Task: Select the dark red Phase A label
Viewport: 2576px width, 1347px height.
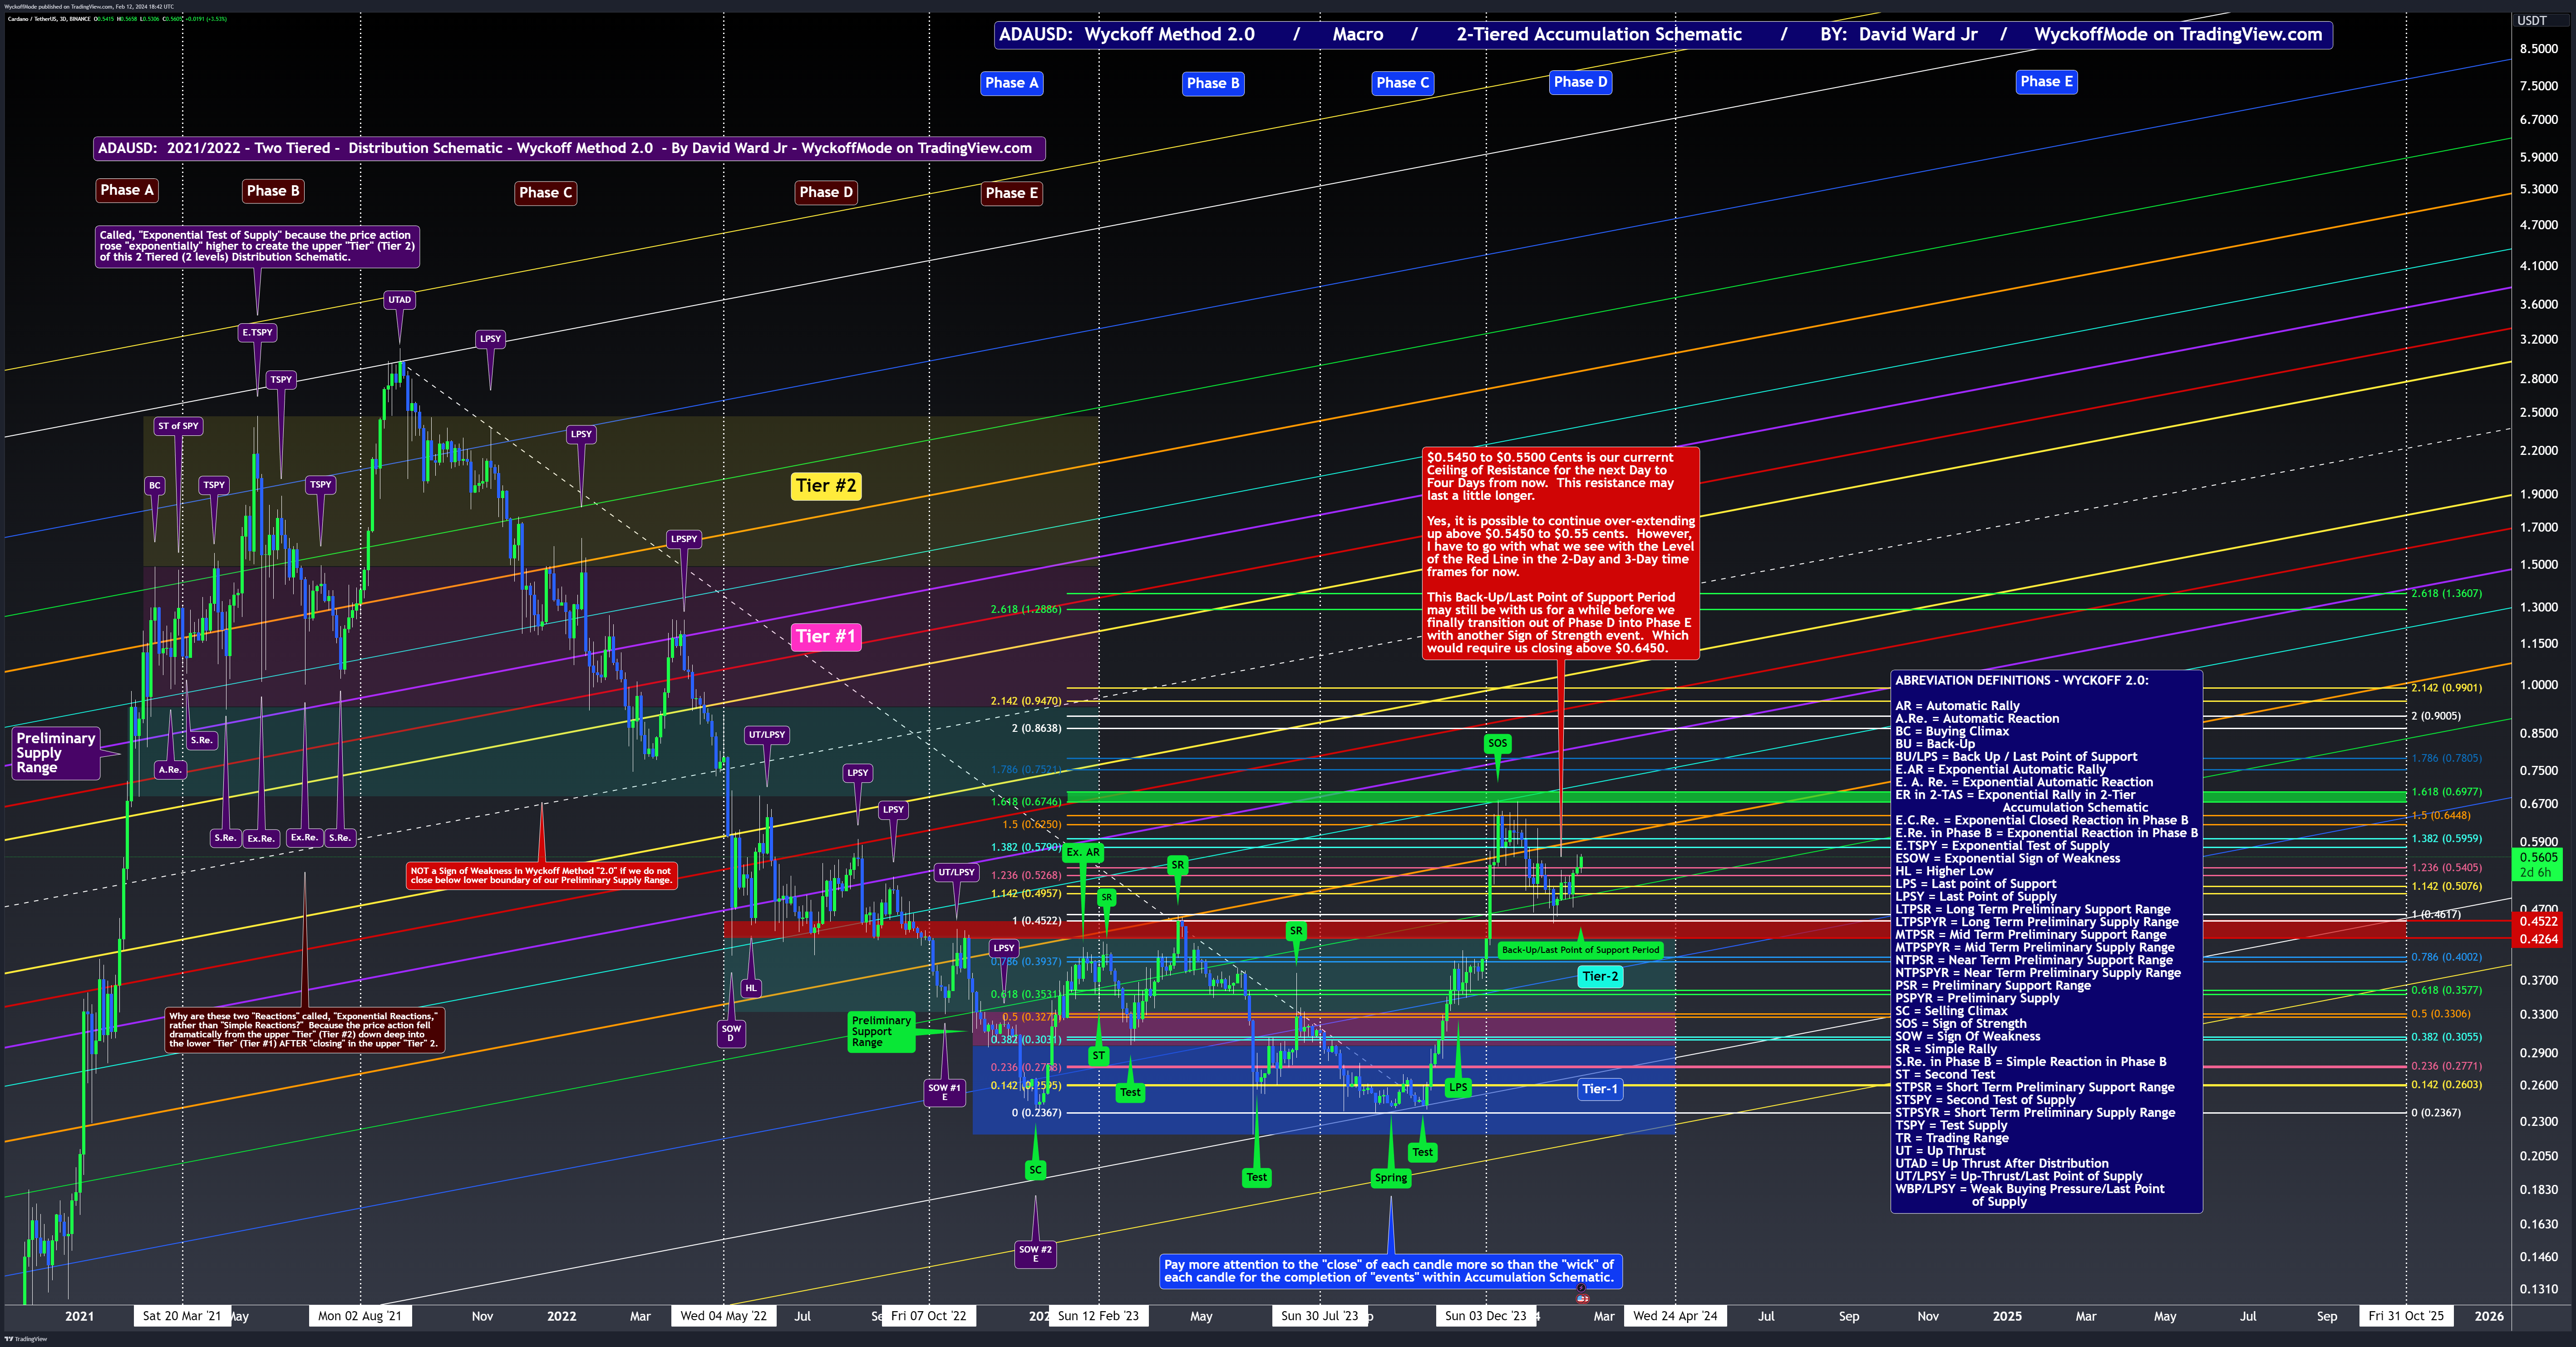Action: 127,190
